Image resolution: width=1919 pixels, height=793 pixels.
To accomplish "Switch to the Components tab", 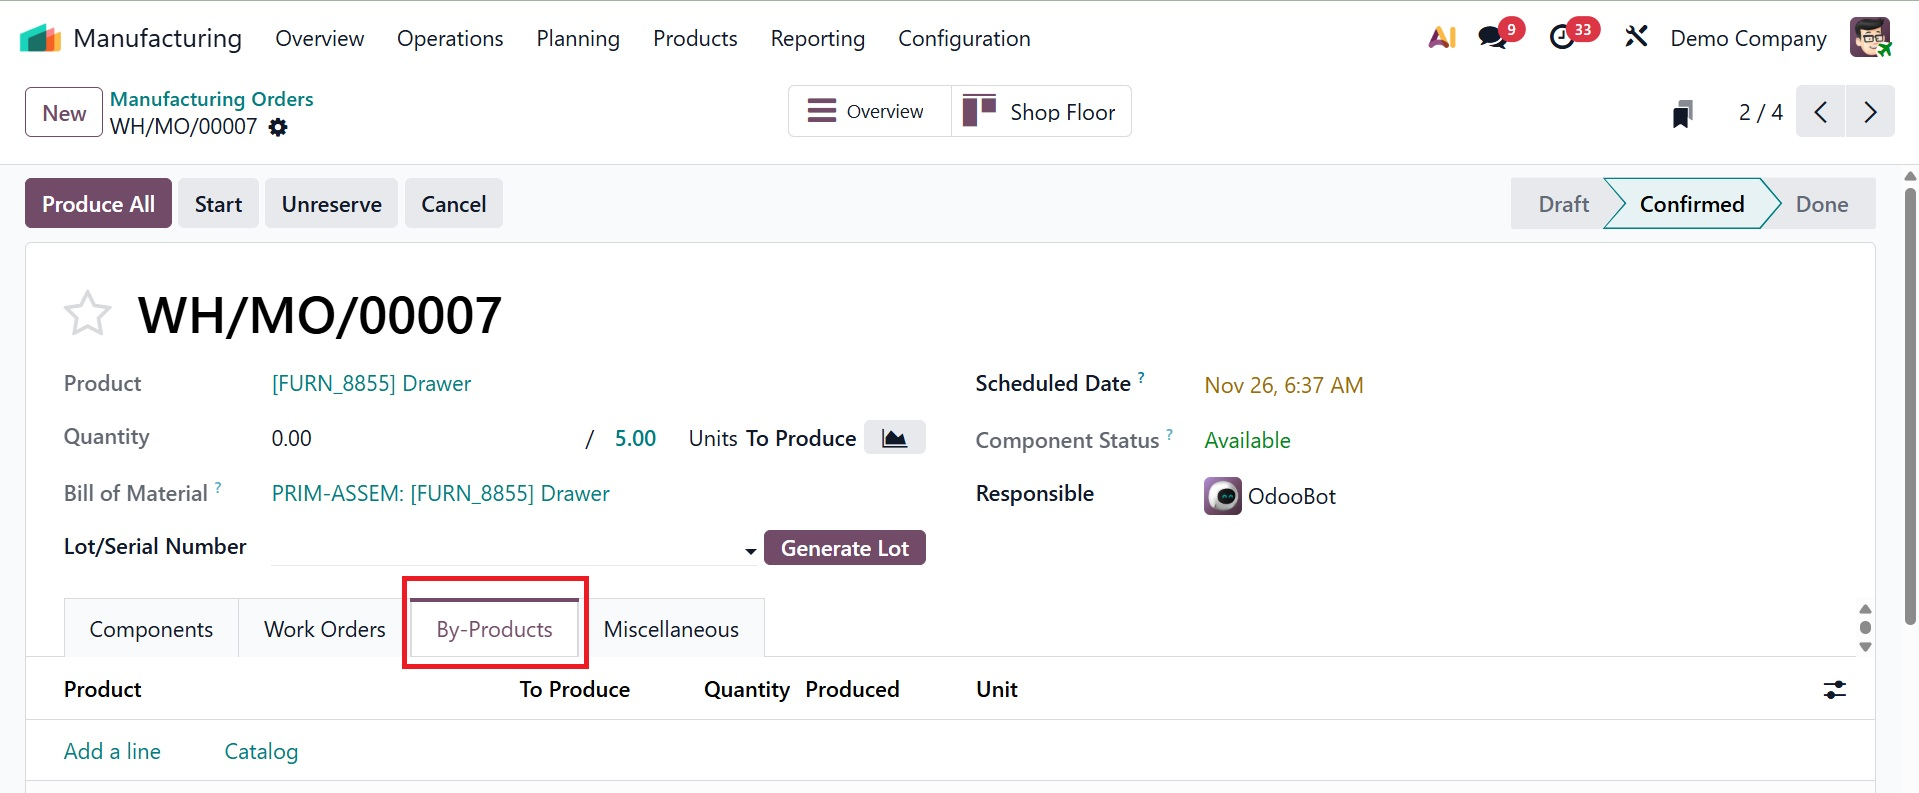I will (x=151, y=629).
